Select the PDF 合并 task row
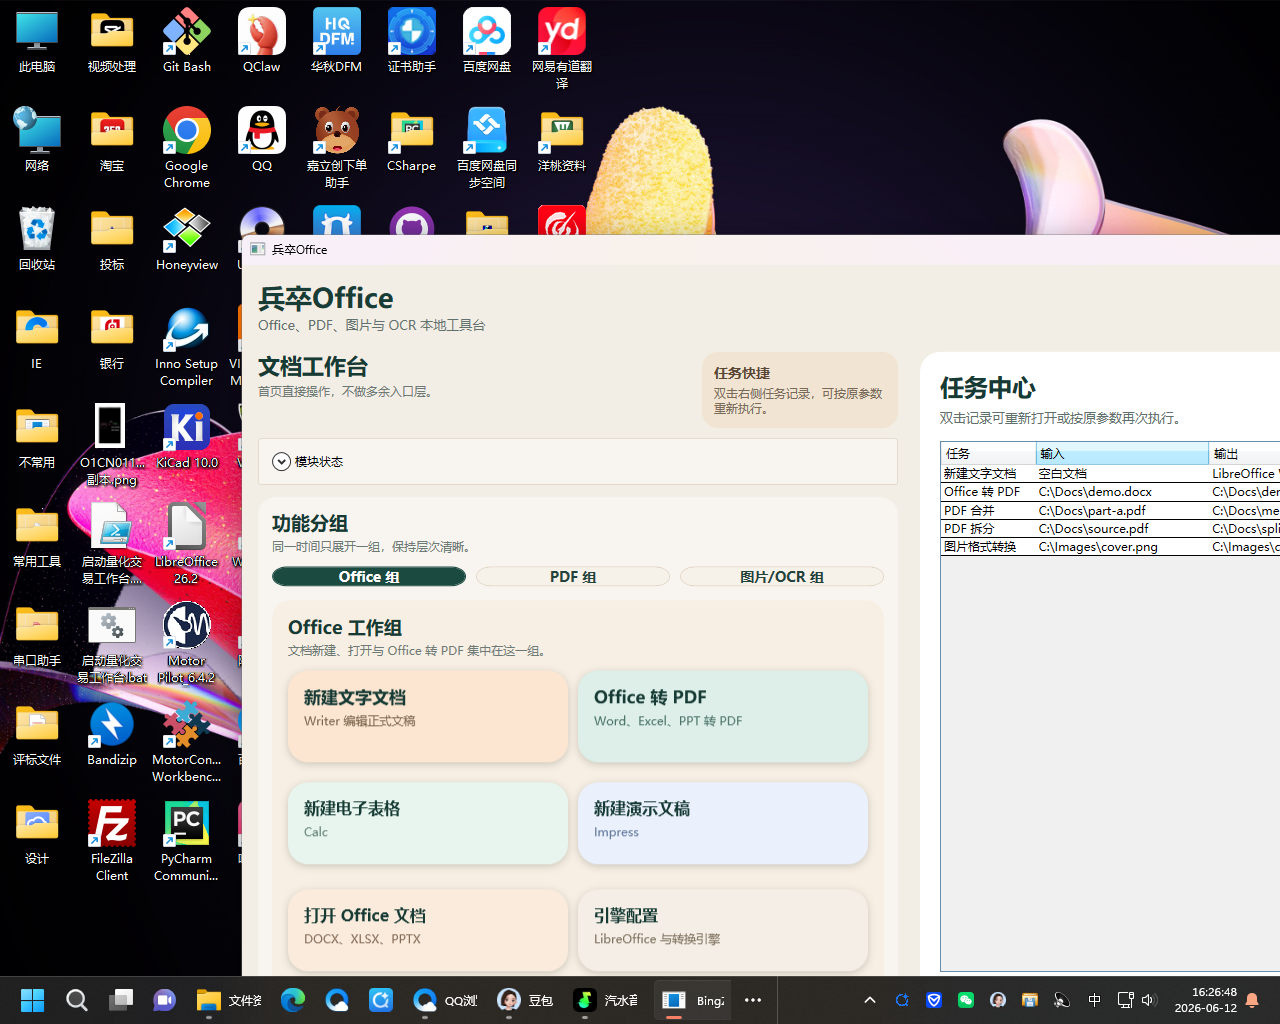Viewport: 1280px width, 1024px height. coord(1110,510)
